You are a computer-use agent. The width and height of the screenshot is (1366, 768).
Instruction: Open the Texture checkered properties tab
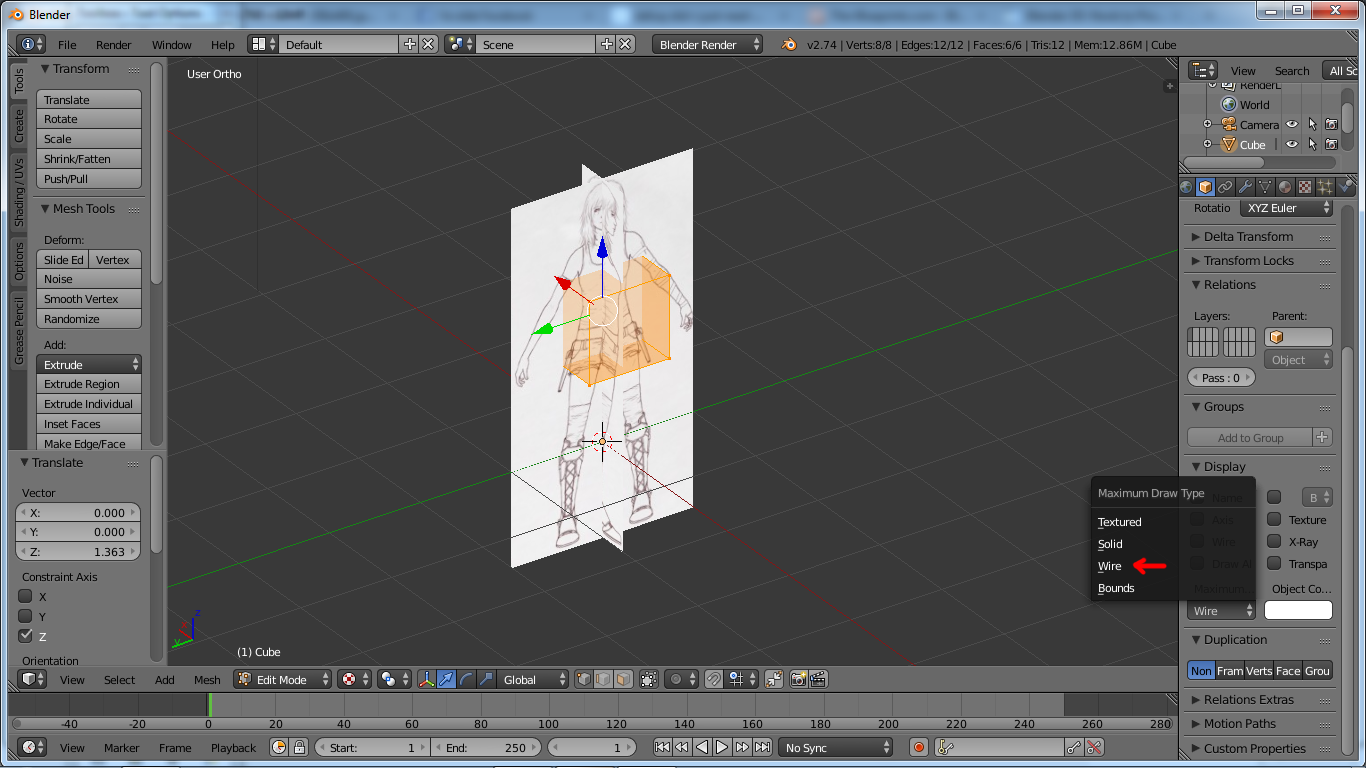(1304, 186)
